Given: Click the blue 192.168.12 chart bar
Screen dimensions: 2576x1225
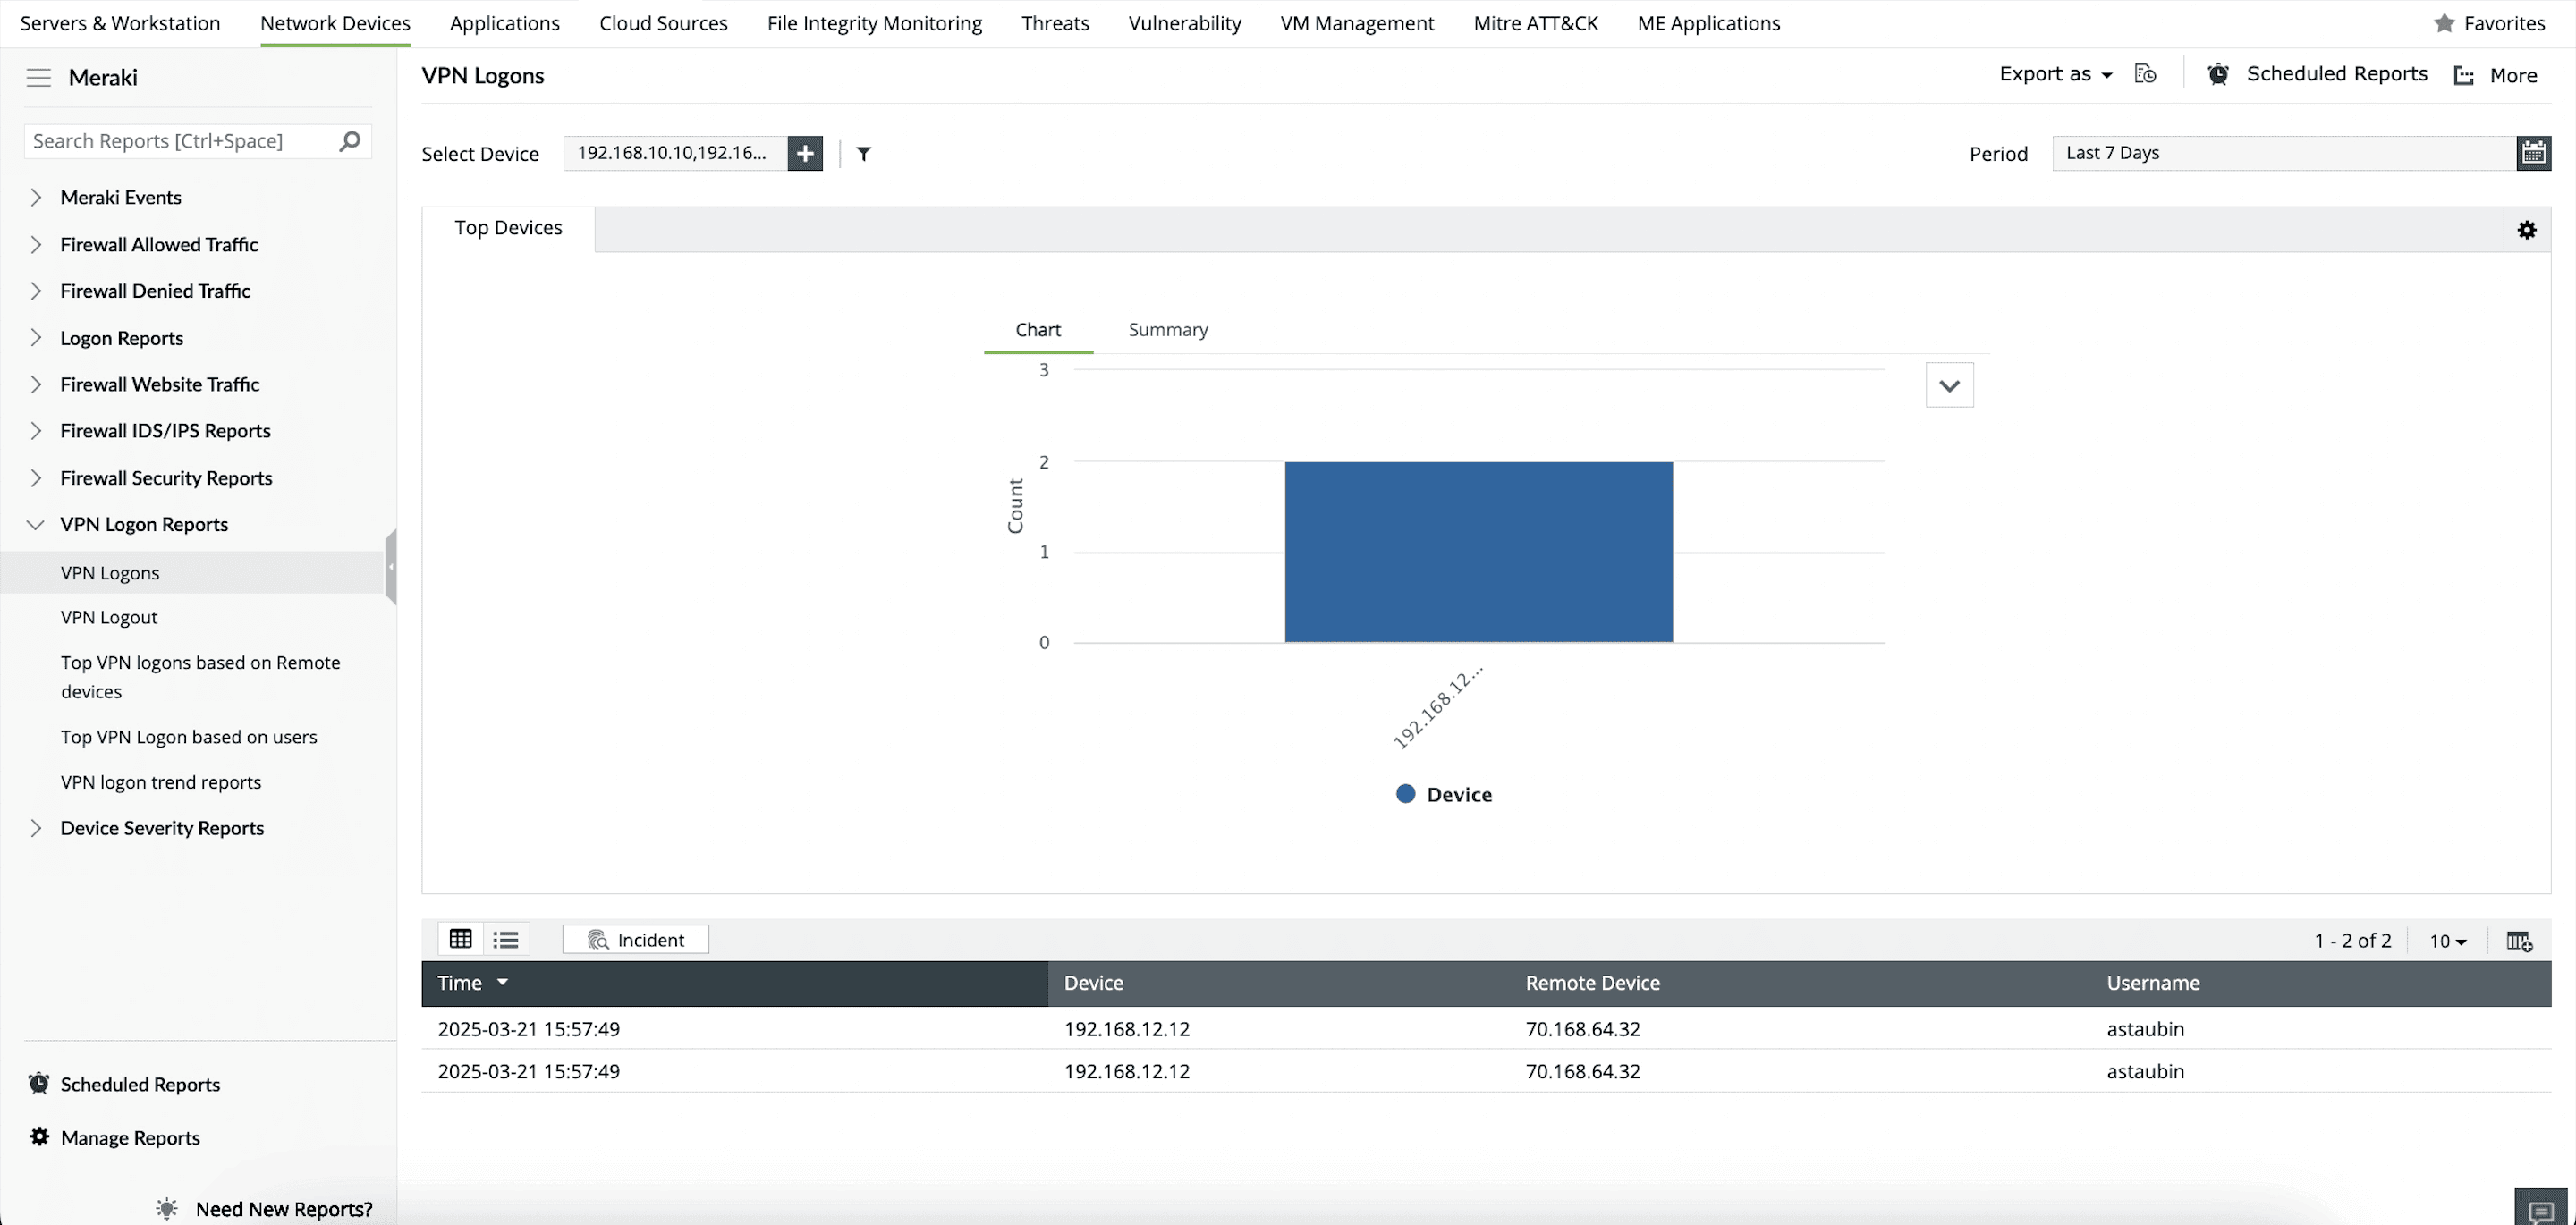Looking at the screenshot, I should coord(1478,551).
